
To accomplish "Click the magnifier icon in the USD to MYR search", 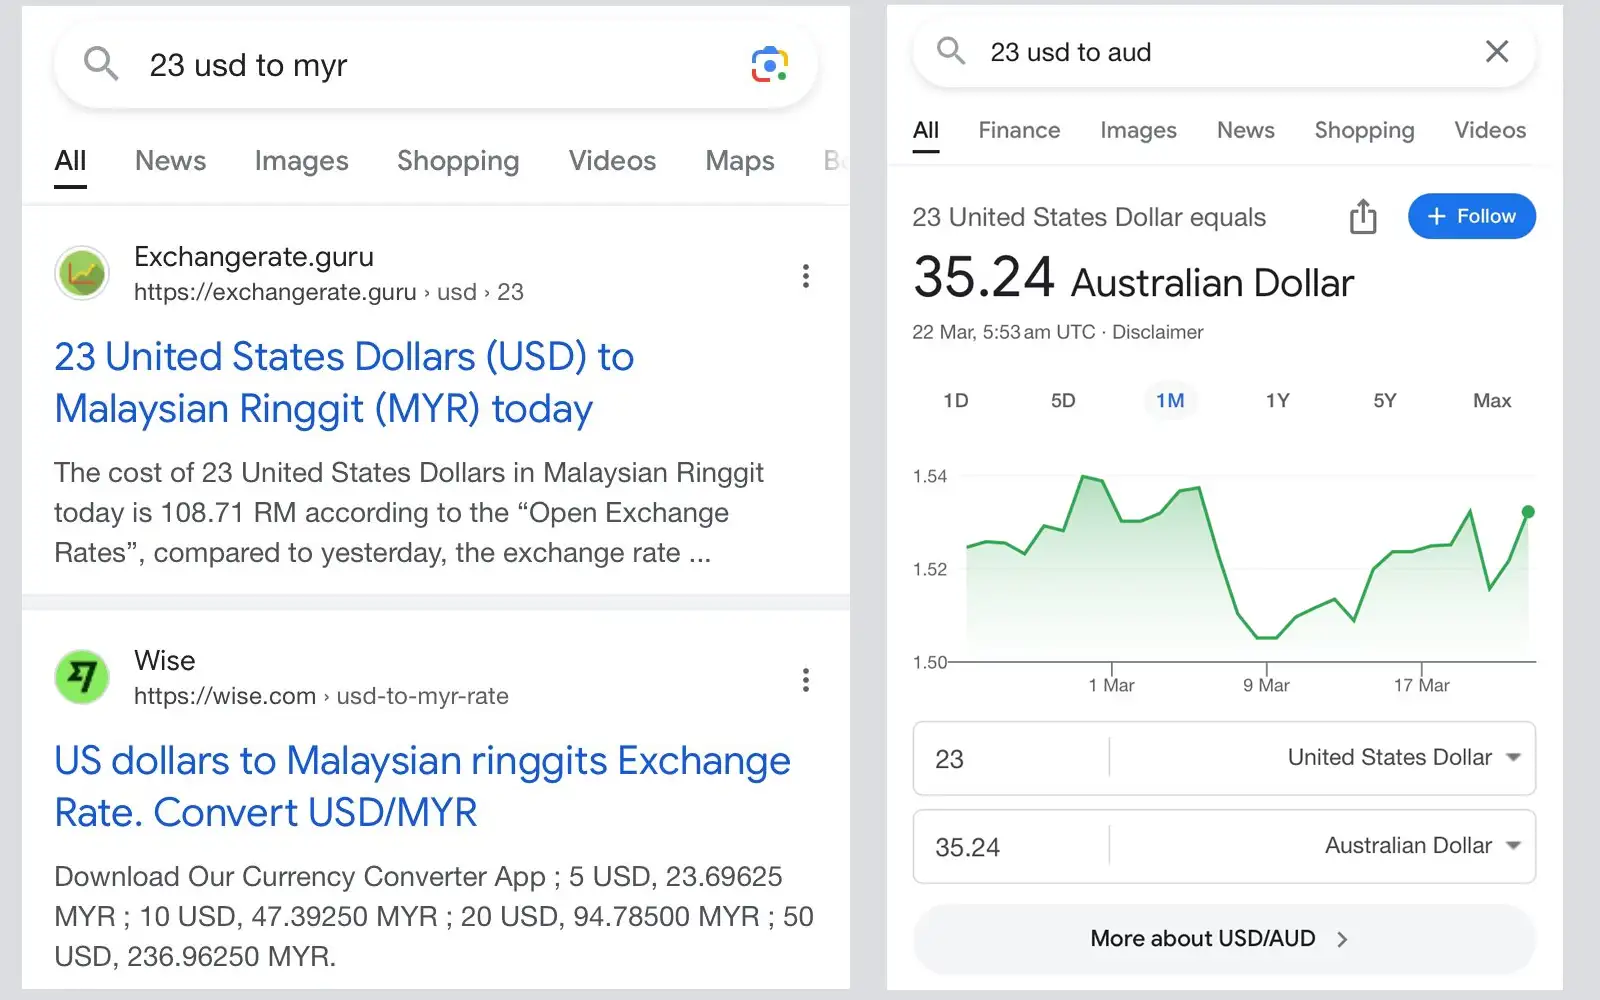I will click(101, 64).
